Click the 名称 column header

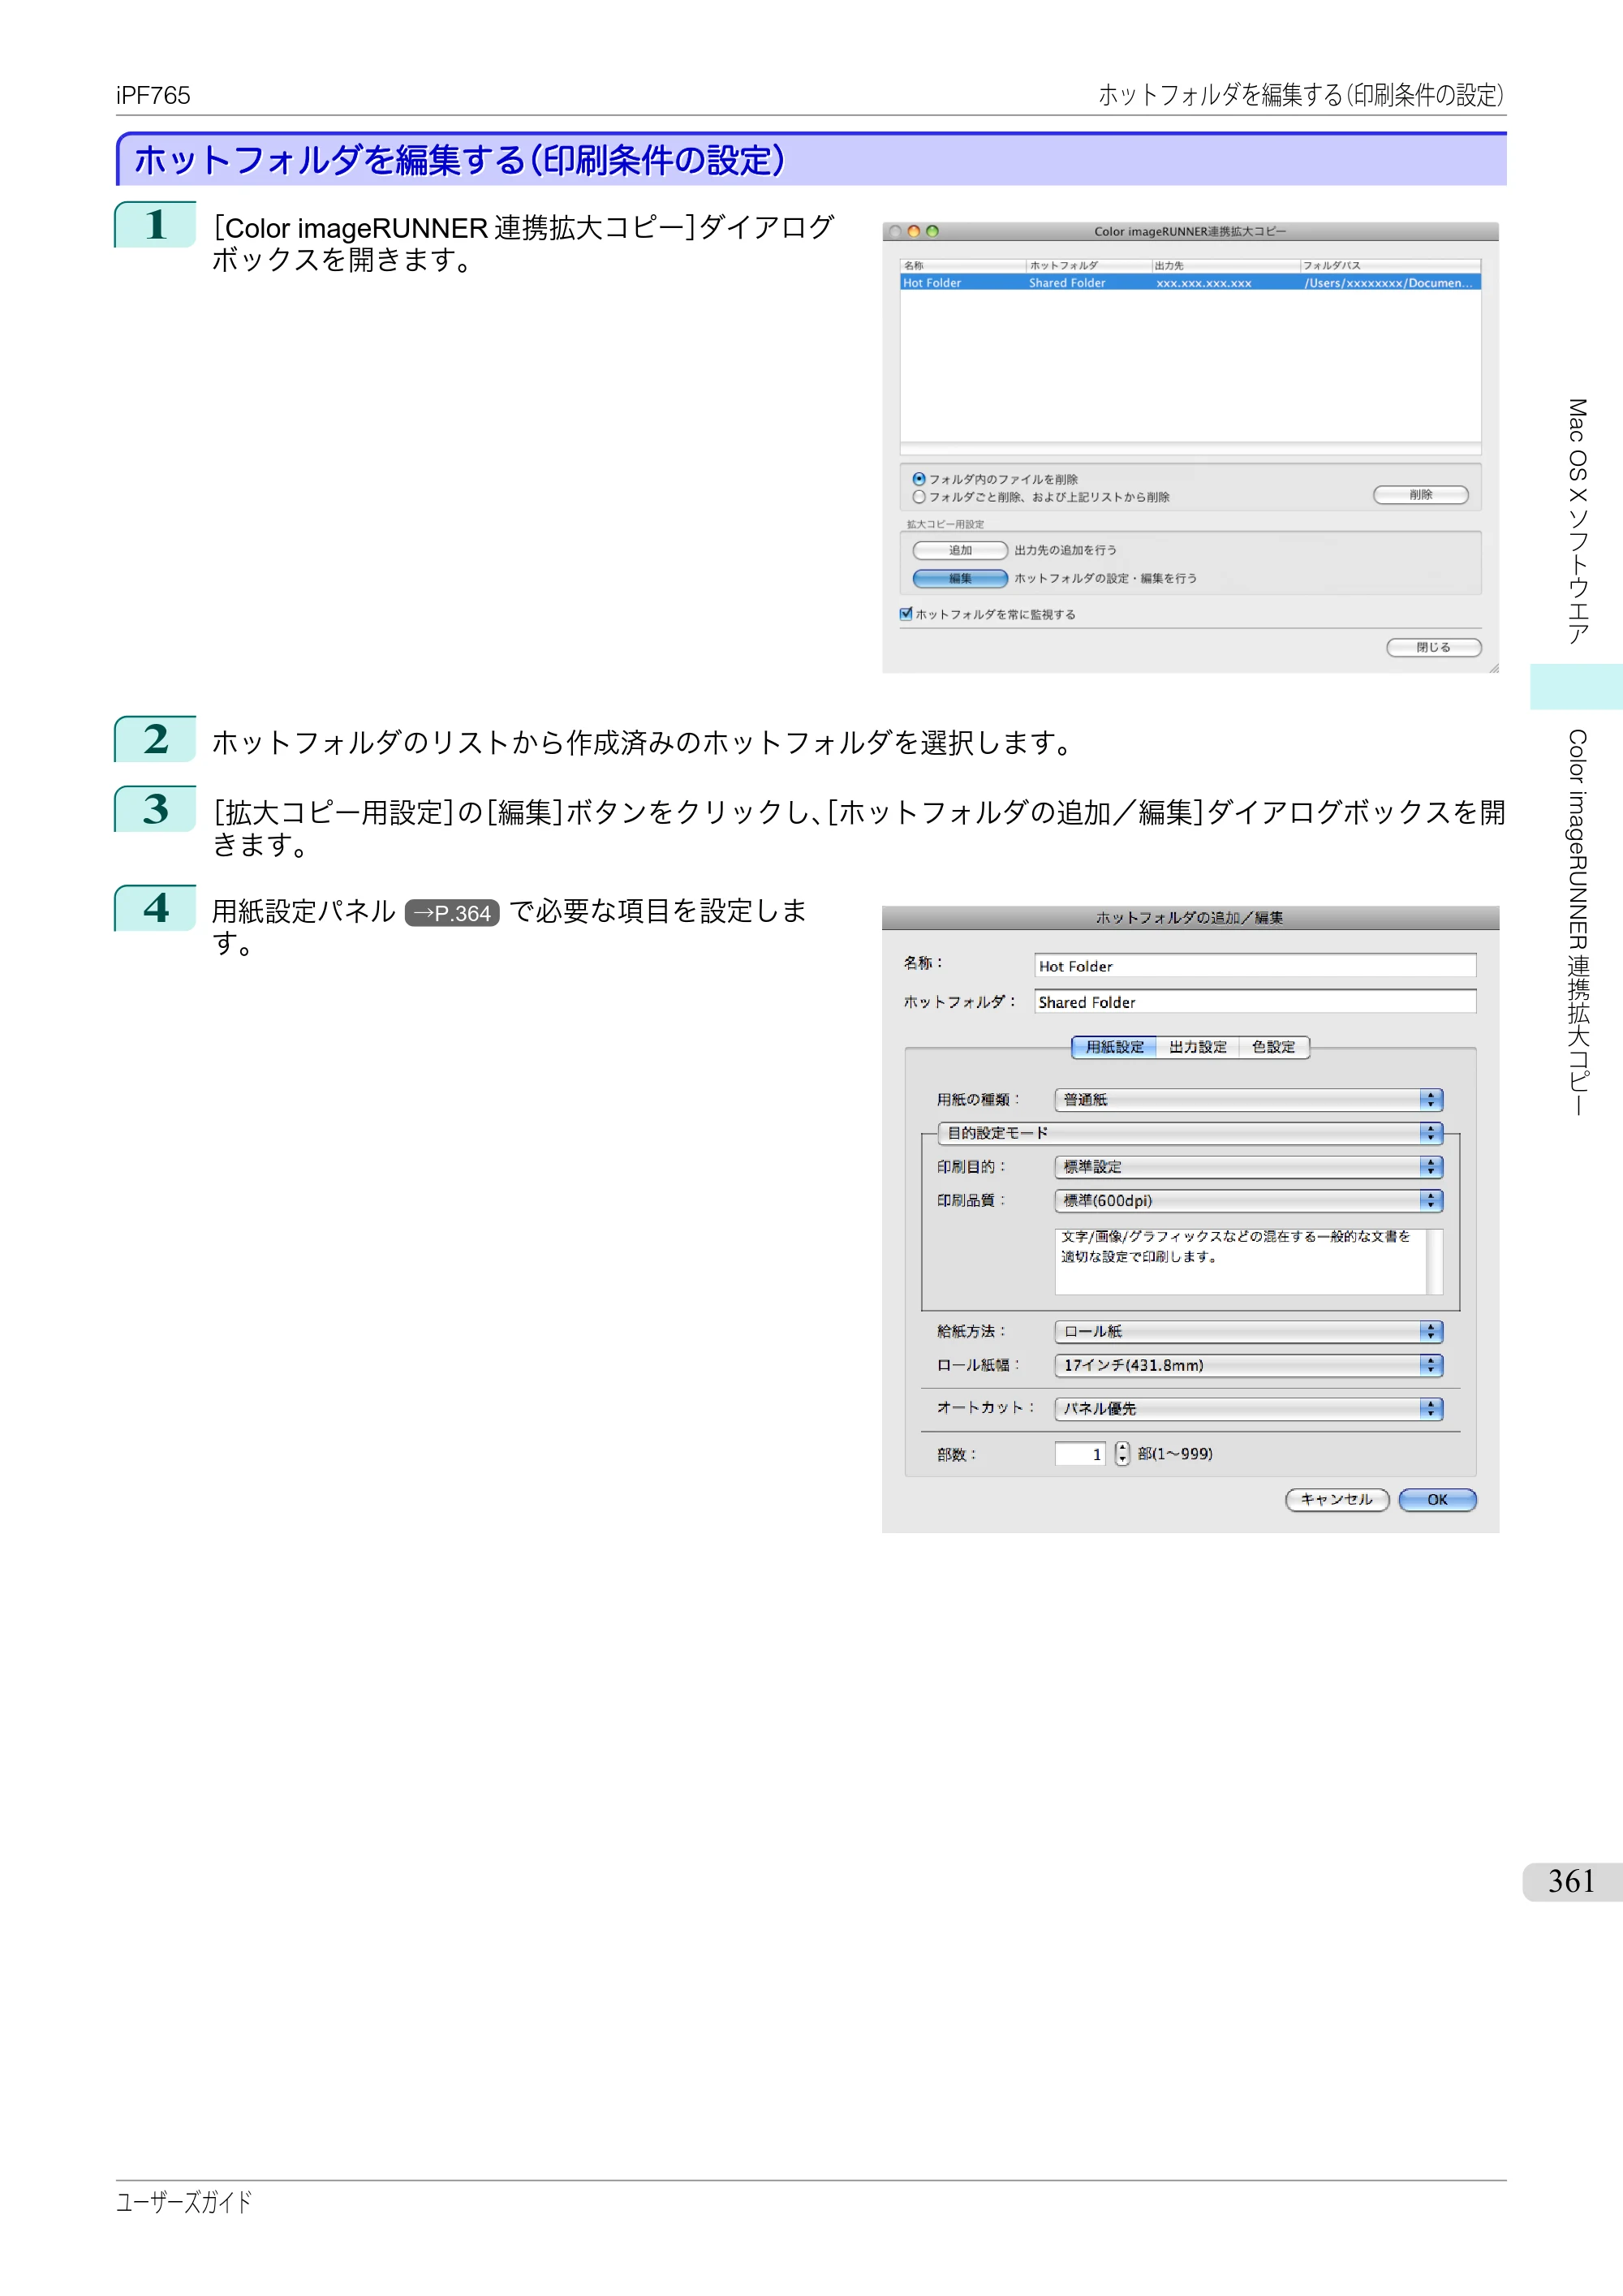point(963,265)
